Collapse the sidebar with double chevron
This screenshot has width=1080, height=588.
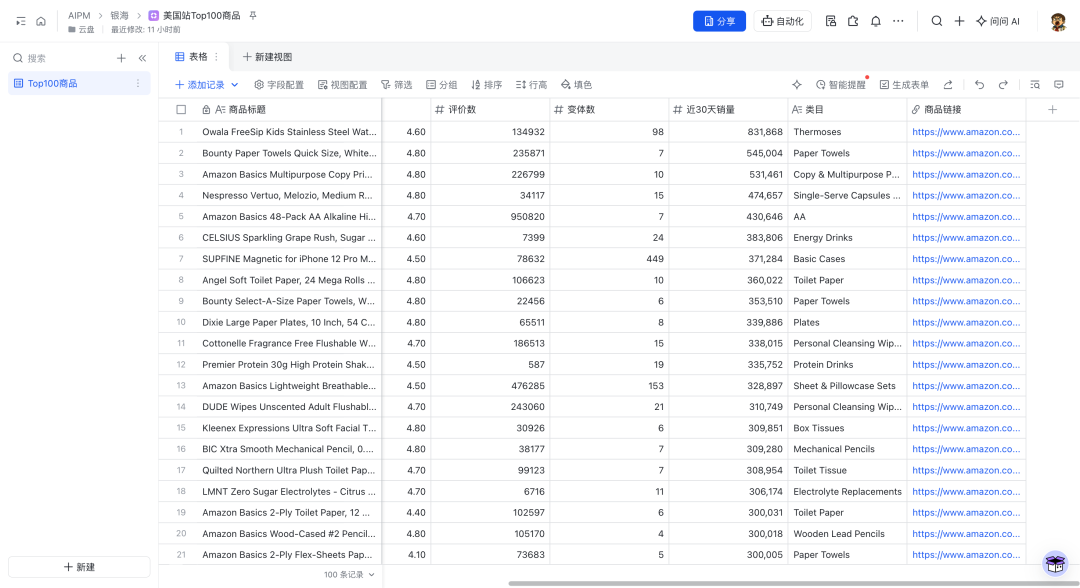(143, 59)
